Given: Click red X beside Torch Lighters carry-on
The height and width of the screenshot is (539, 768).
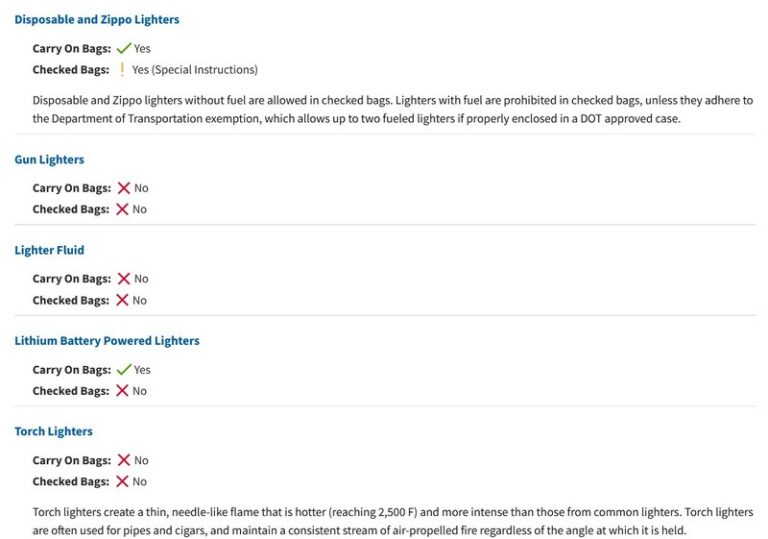Looking at the screenshot, I should pyautogui.click(x=123, y=460).
